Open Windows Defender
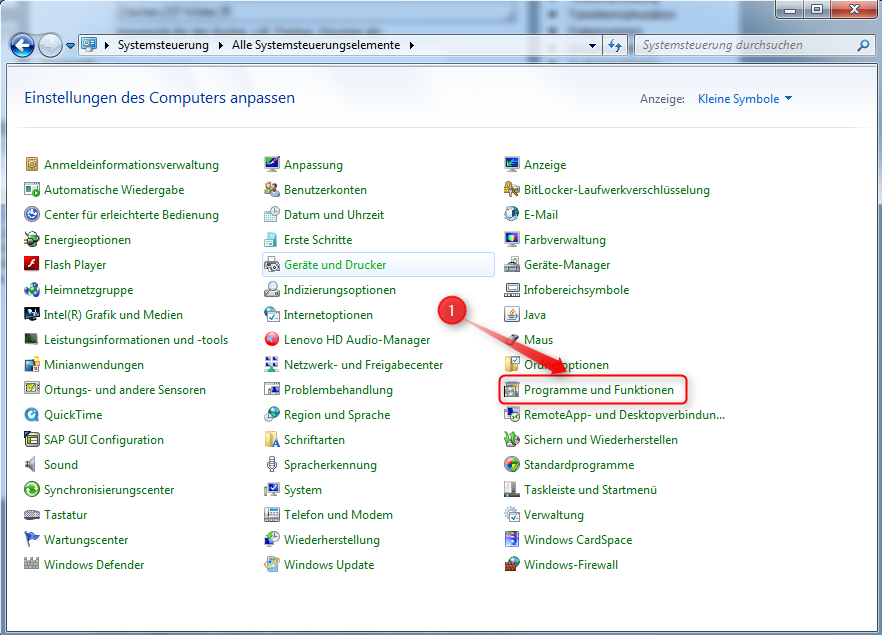The height and width of the screenshot is (635, 882). click(x=94, y=564)
